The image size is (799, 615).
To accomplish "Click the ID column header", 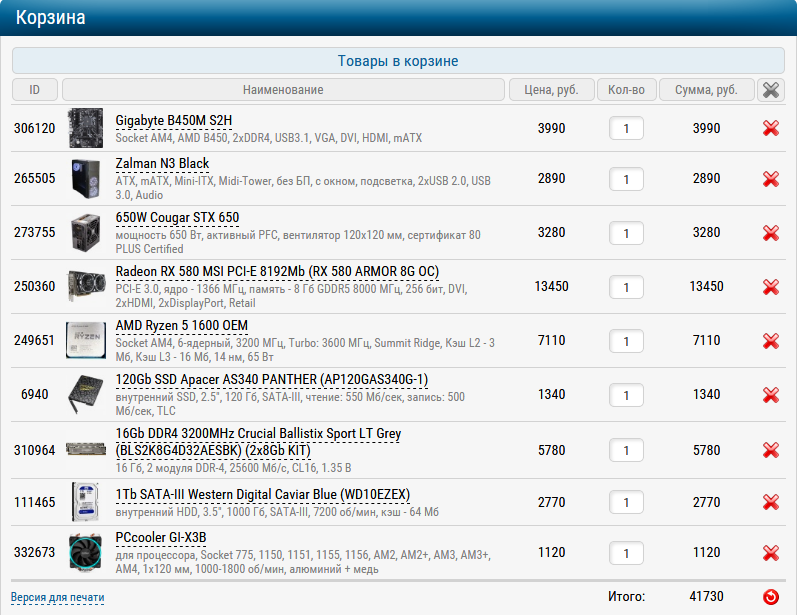I will pos(35,90).
